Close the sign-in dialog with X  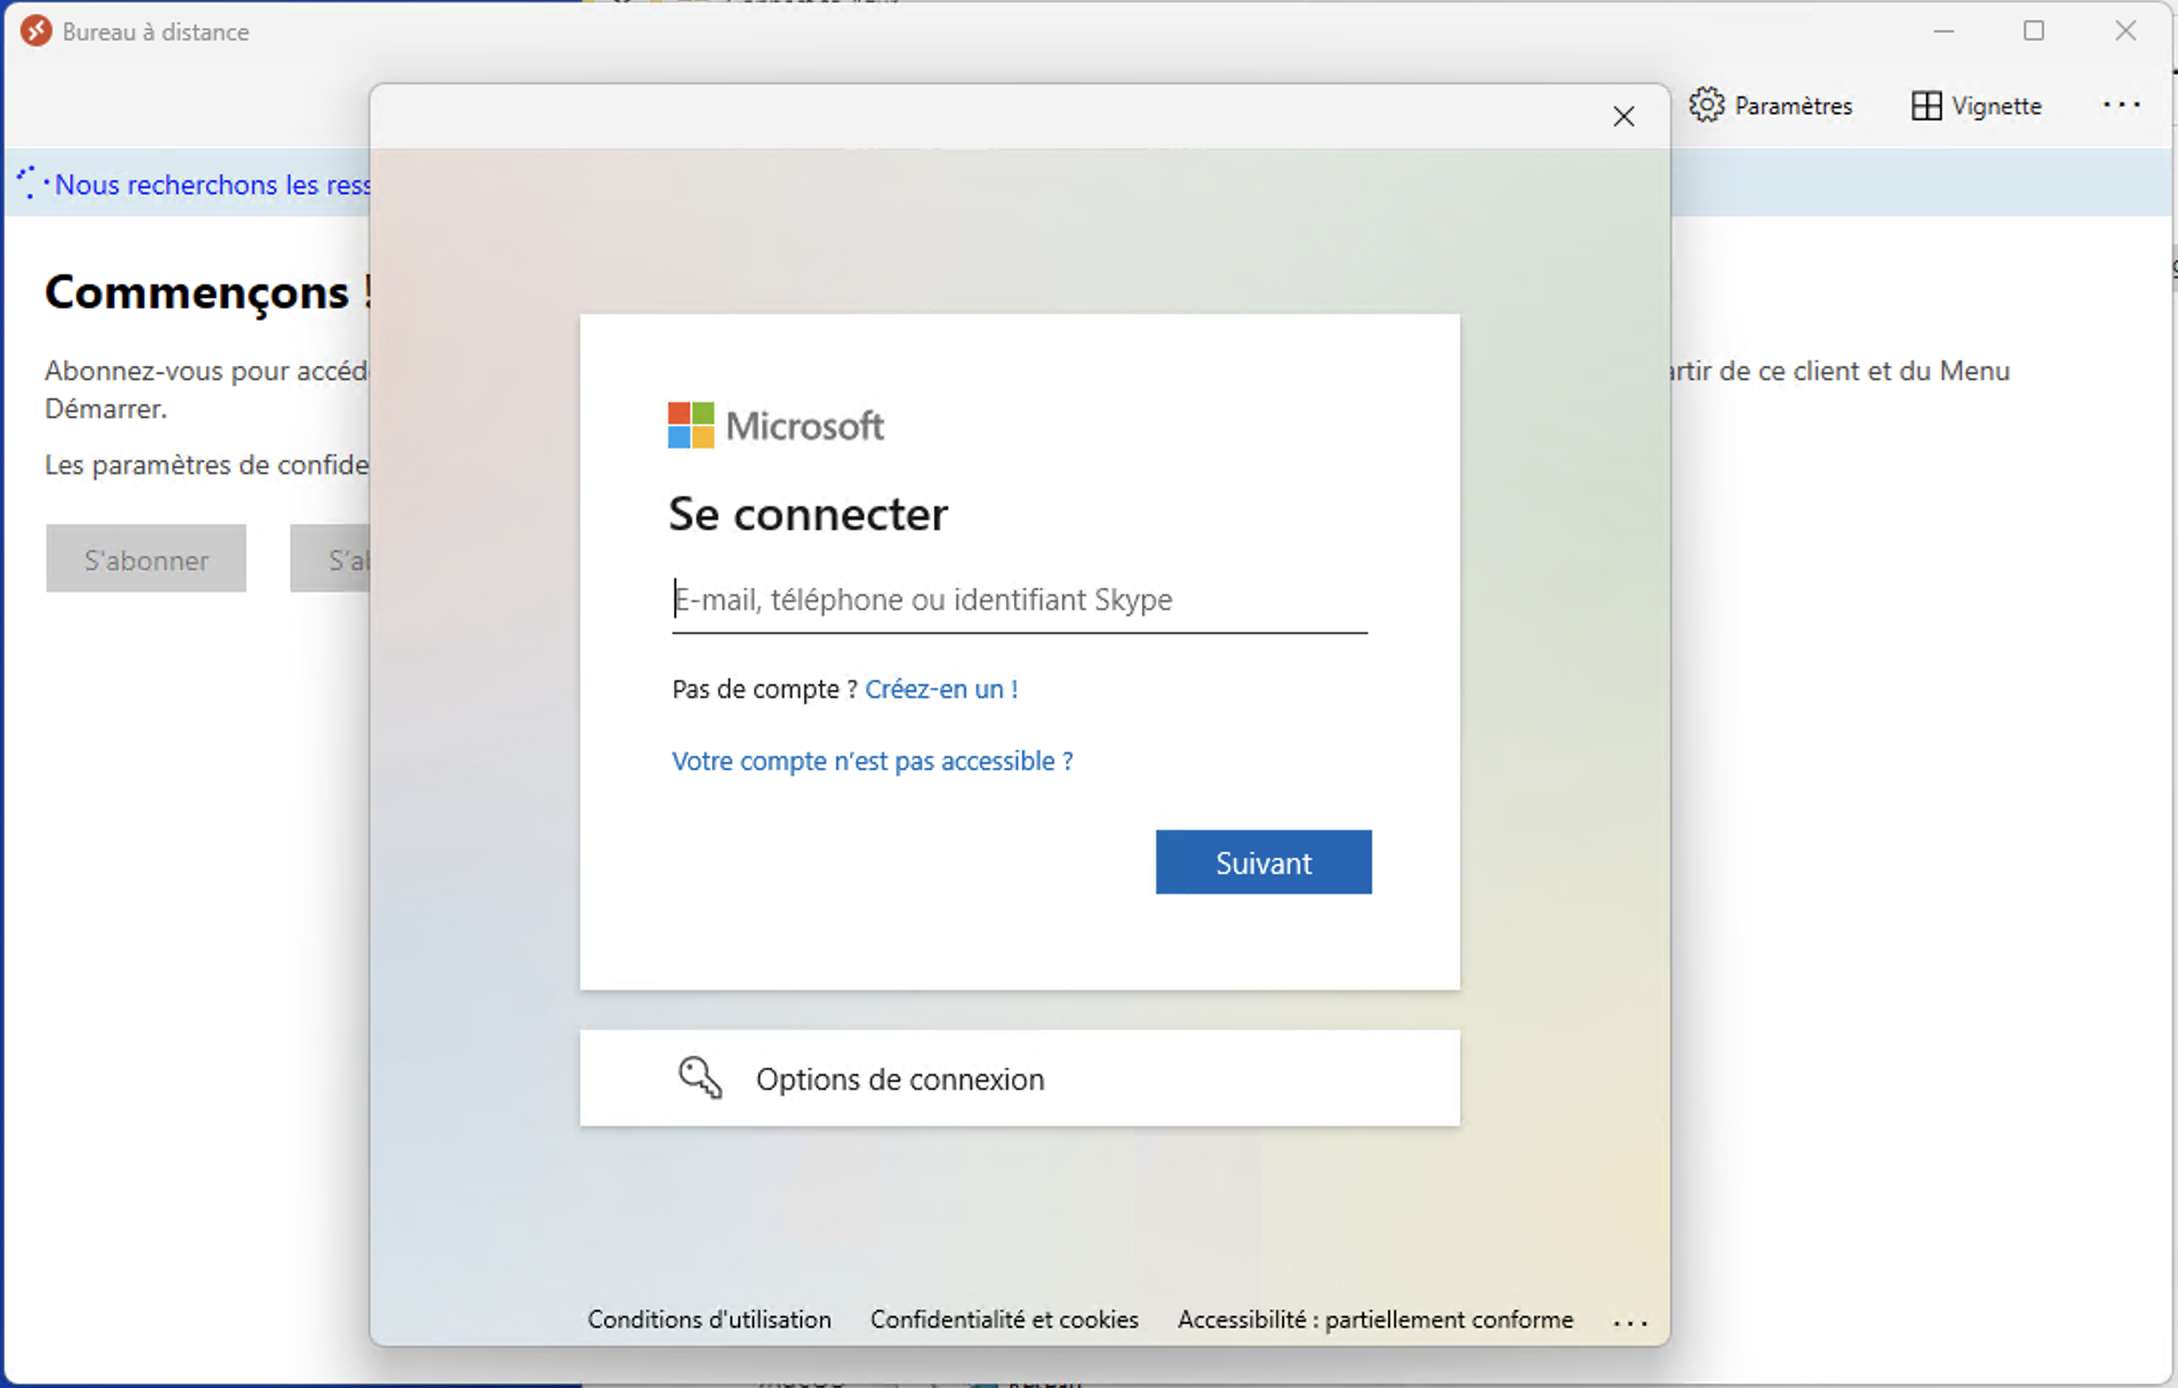pos(1623,117)
